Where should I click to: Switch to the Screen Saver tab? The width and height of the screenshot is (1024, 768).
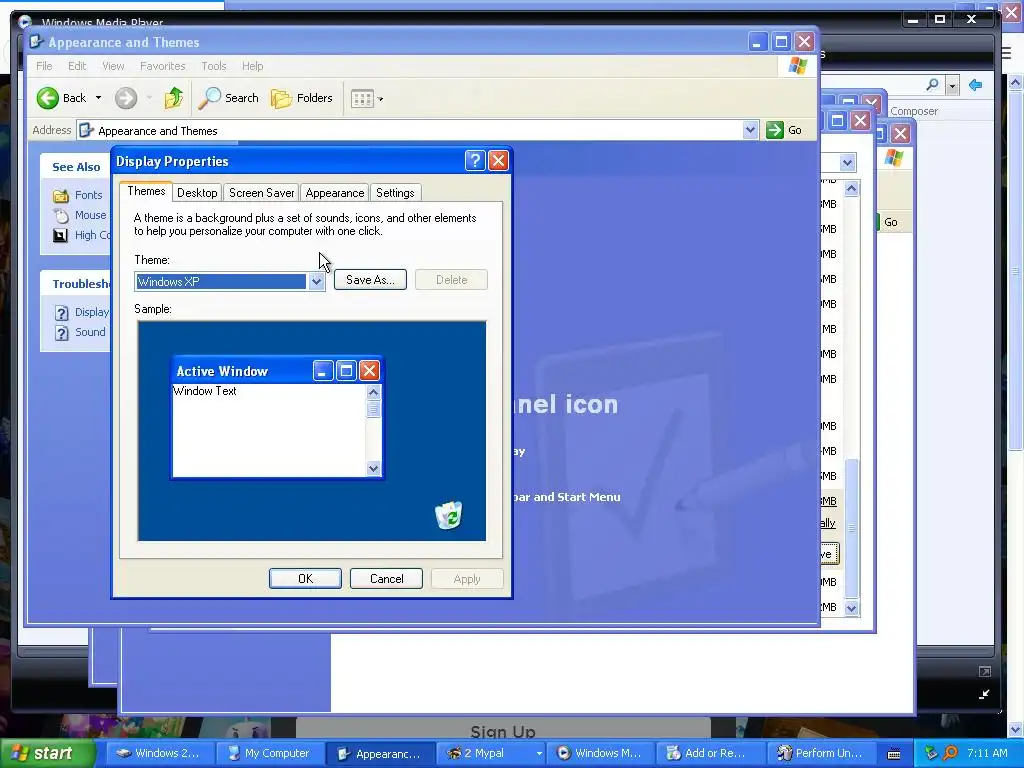(x=261, y=193)
